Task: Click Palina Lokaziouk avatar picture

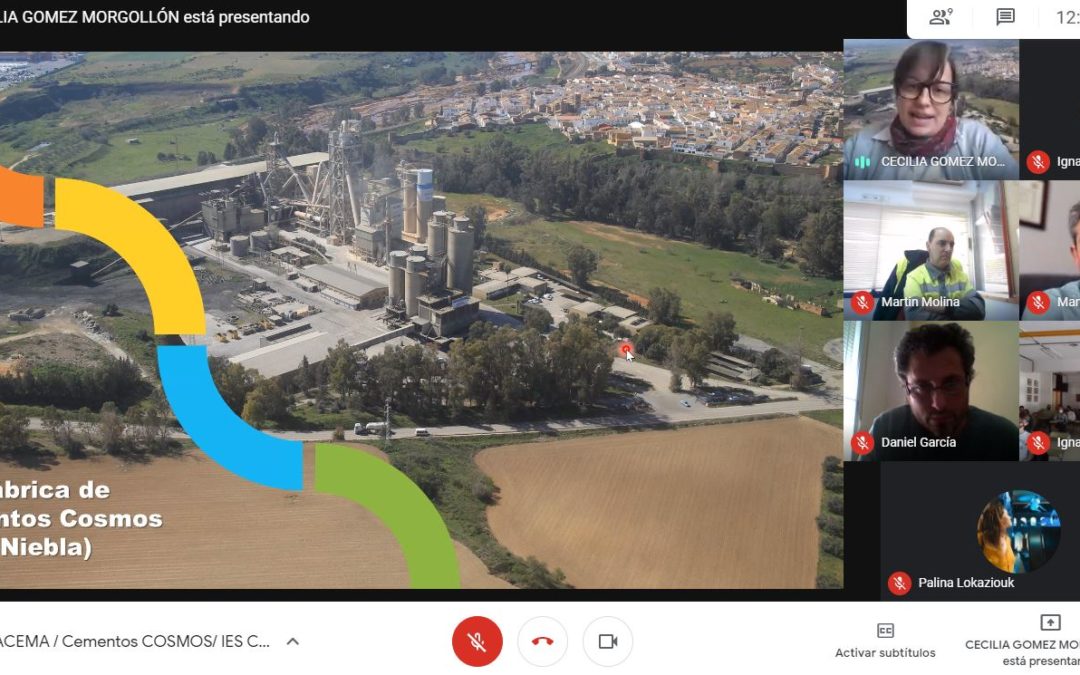Action: click(x=1018, y=531)
